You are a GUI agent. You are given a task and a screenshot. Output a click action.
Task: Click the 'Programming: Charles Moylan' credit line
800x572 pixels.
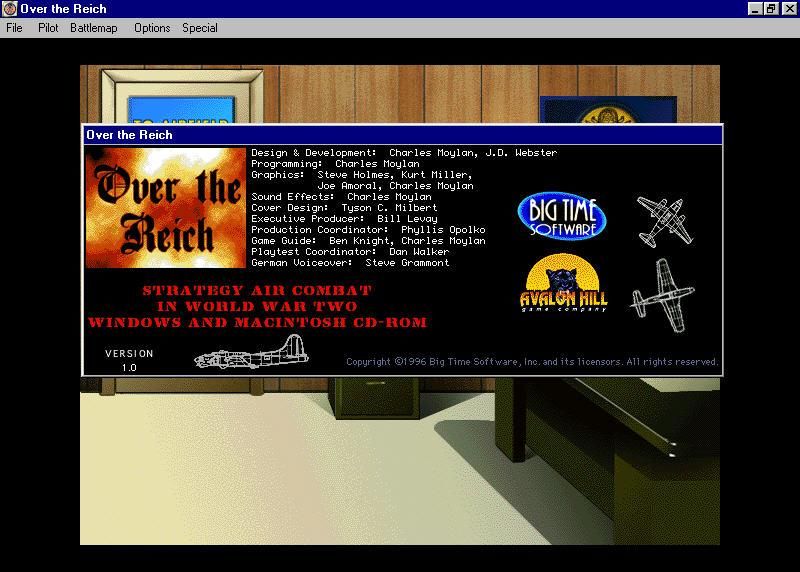click(x=335, y=164)
